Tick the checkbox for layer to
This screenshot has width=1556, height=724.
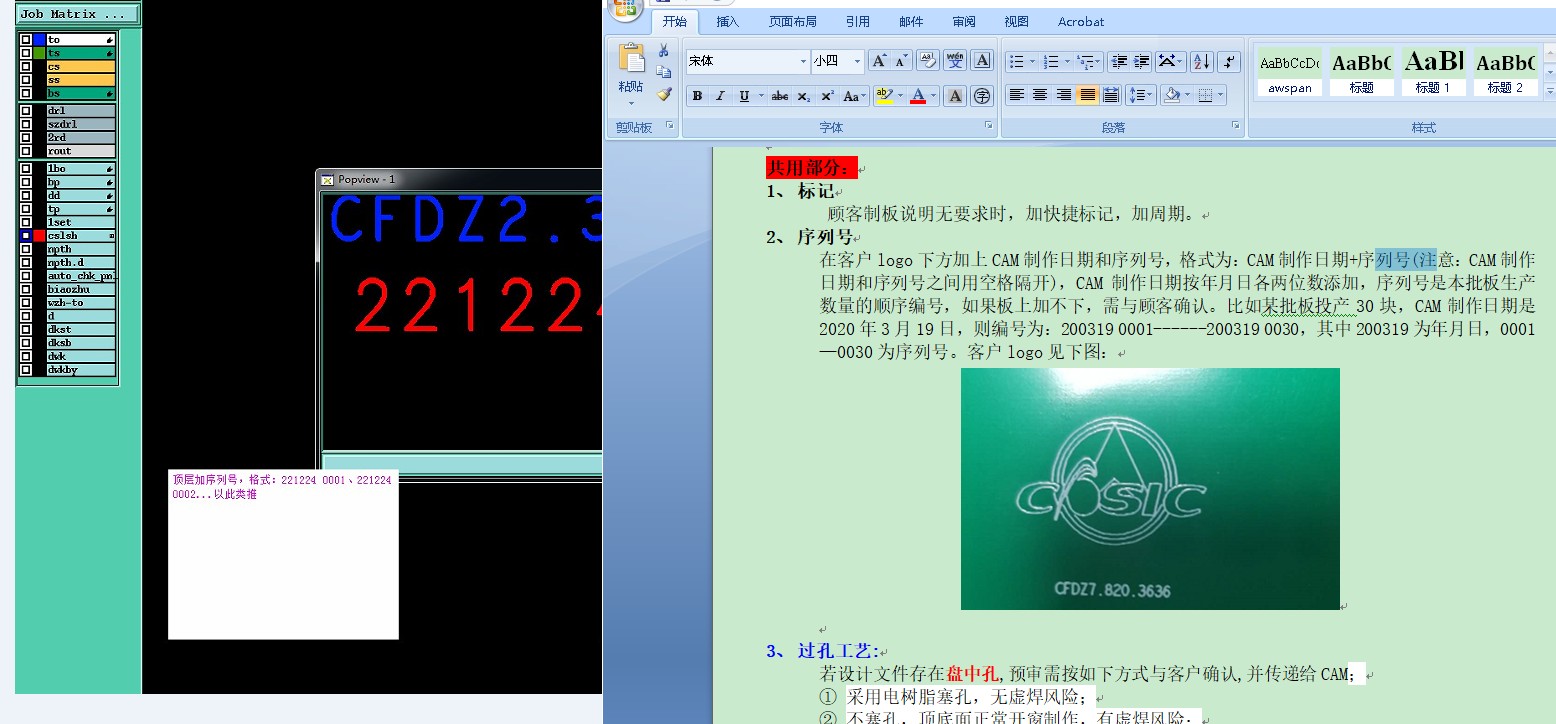point(26,39)
